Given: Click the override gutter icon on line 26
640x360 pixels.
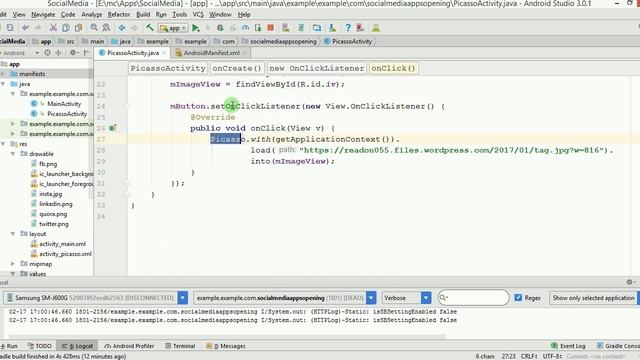Looking at the screenshot, I should 113,128.
